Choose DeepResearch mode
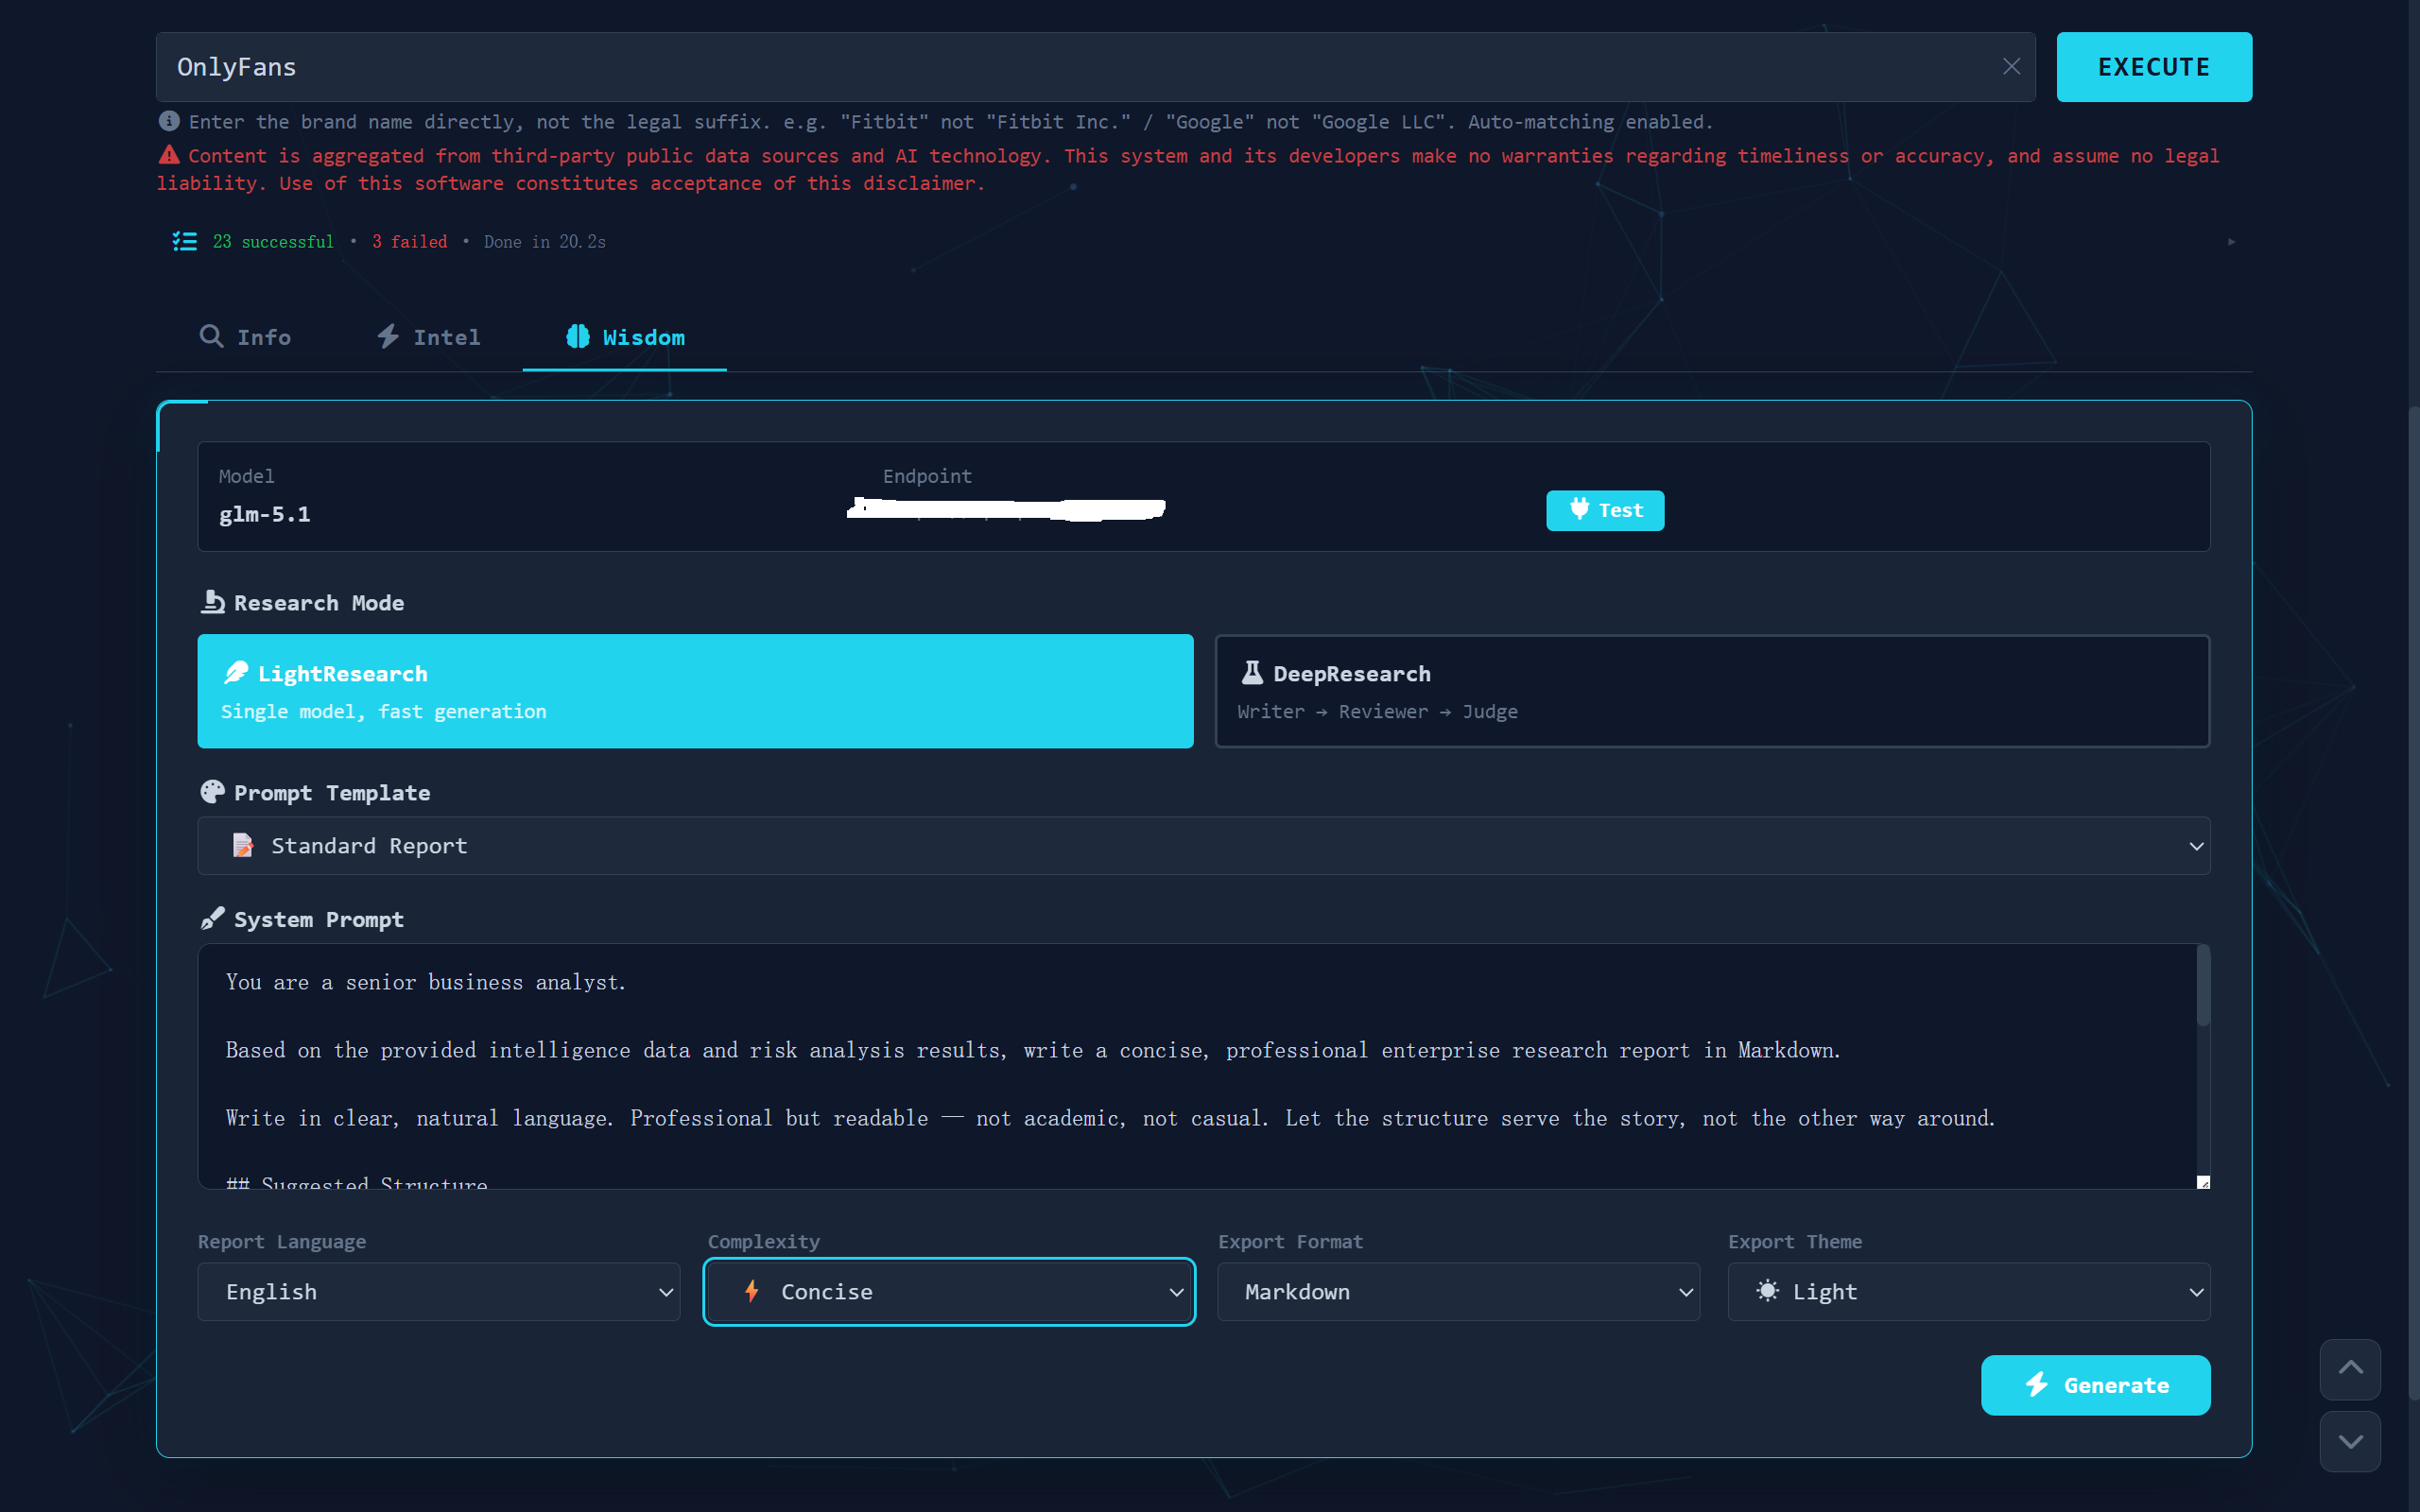 click(1711, 691)
